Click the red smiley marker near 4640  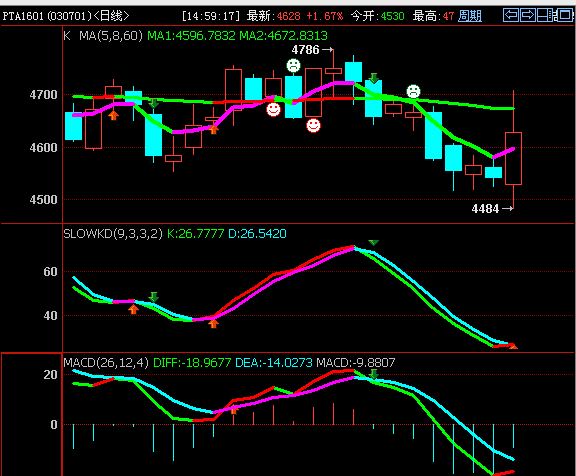coord(313,125)
